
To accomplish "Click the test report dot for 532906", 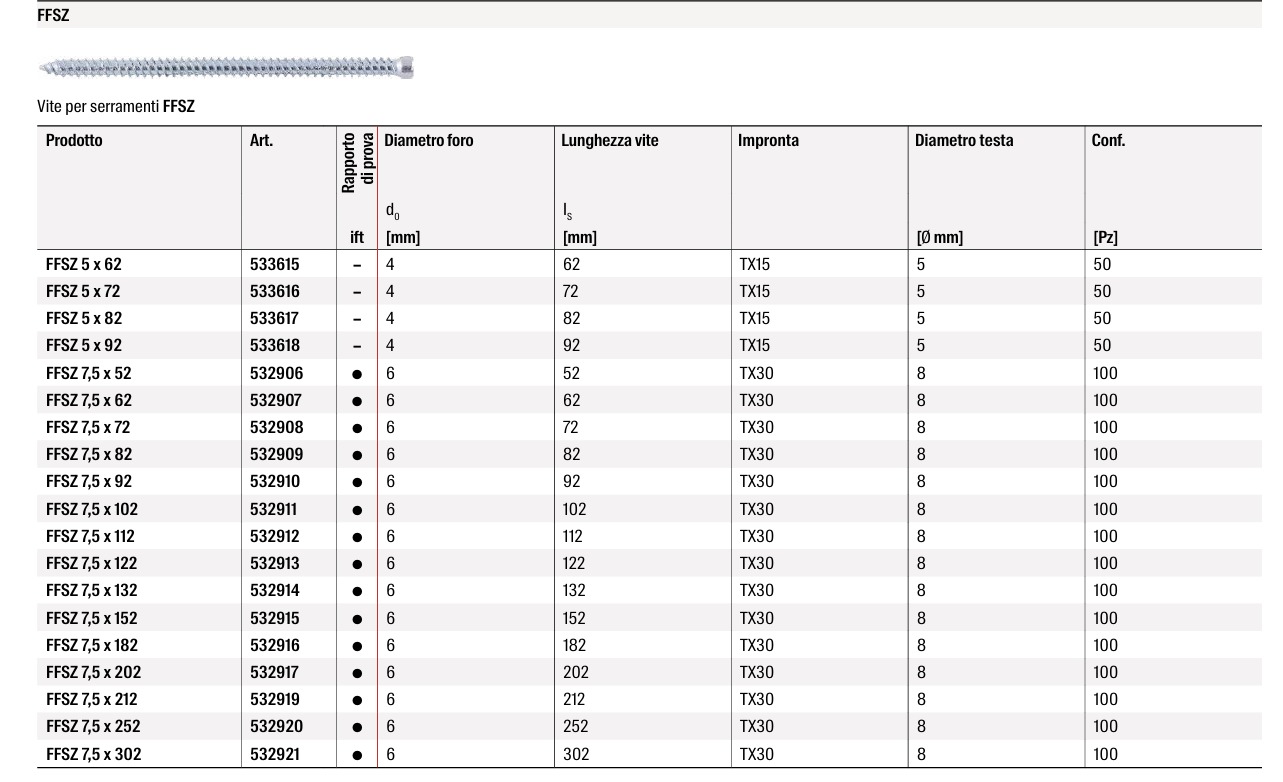I will click(357, 374).
